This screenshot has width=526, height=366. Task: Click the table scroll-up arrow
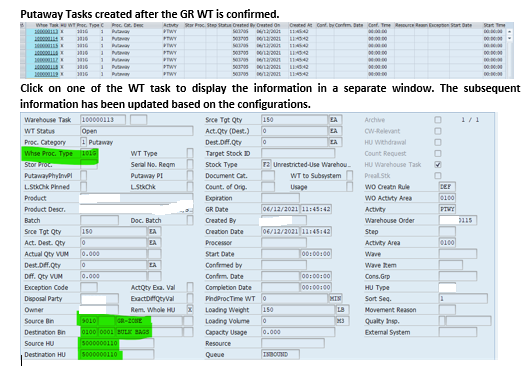510,32
